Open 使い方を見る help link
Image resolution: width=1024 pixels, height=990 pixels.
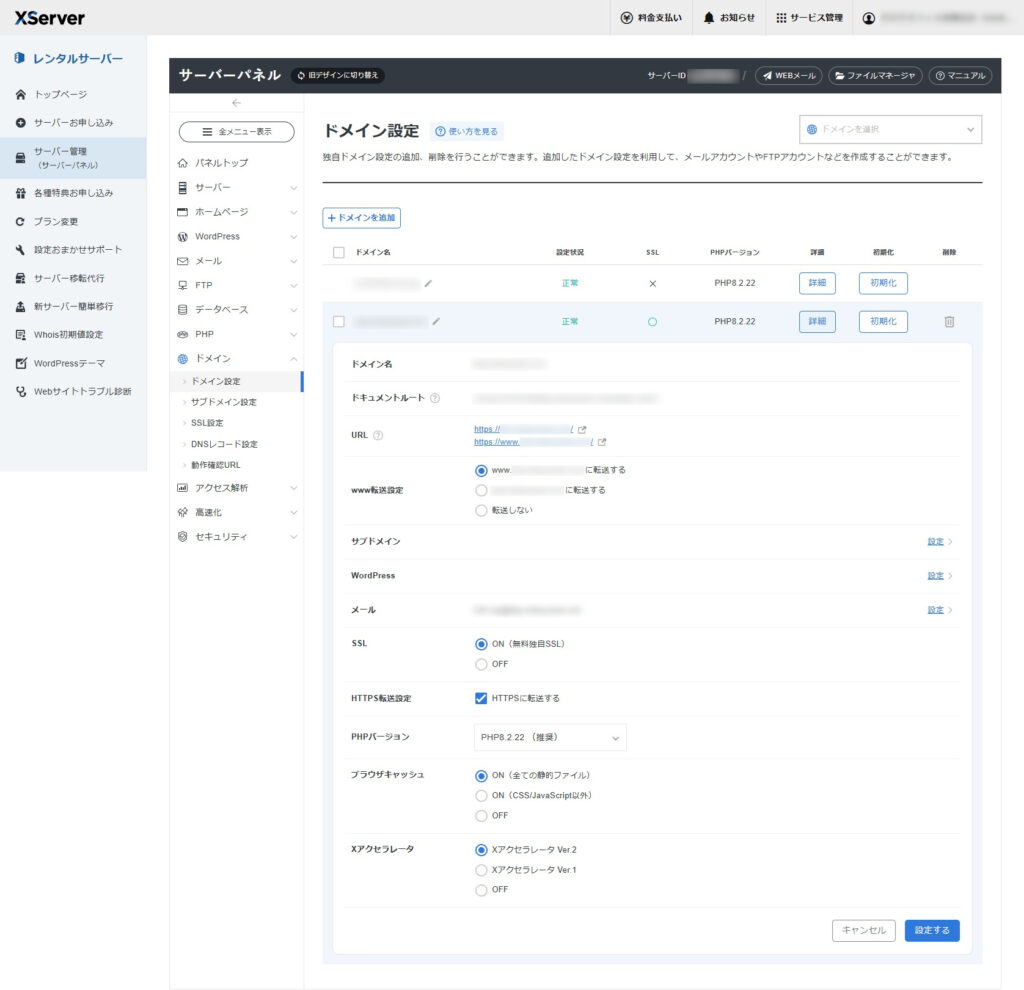(467, 131)
